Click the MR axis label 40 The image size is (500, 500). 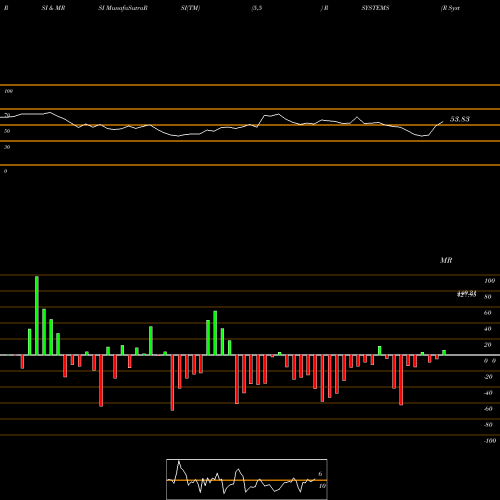click(x=488, y=329)
